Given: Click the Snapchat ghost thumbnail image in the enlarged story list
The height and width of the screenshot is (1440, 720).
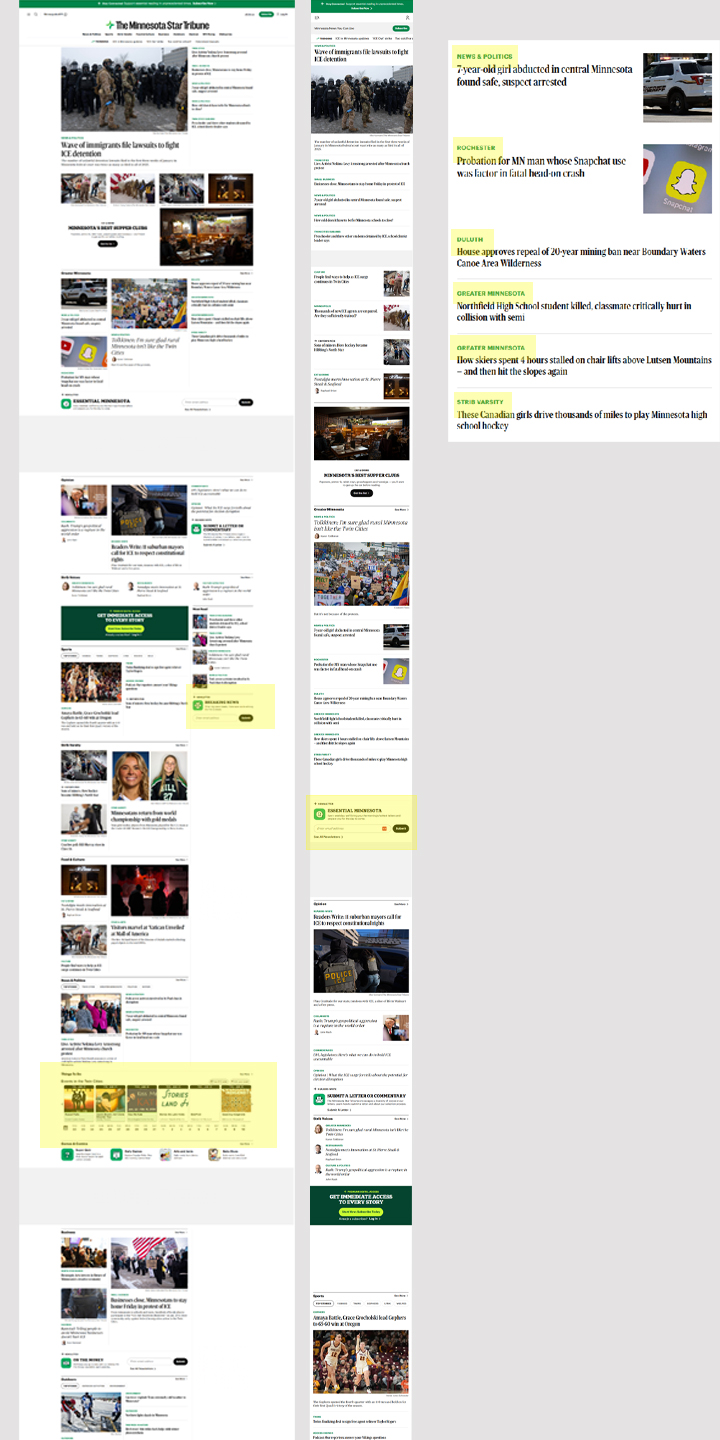Looking at the screenshot, I should 677,178.
